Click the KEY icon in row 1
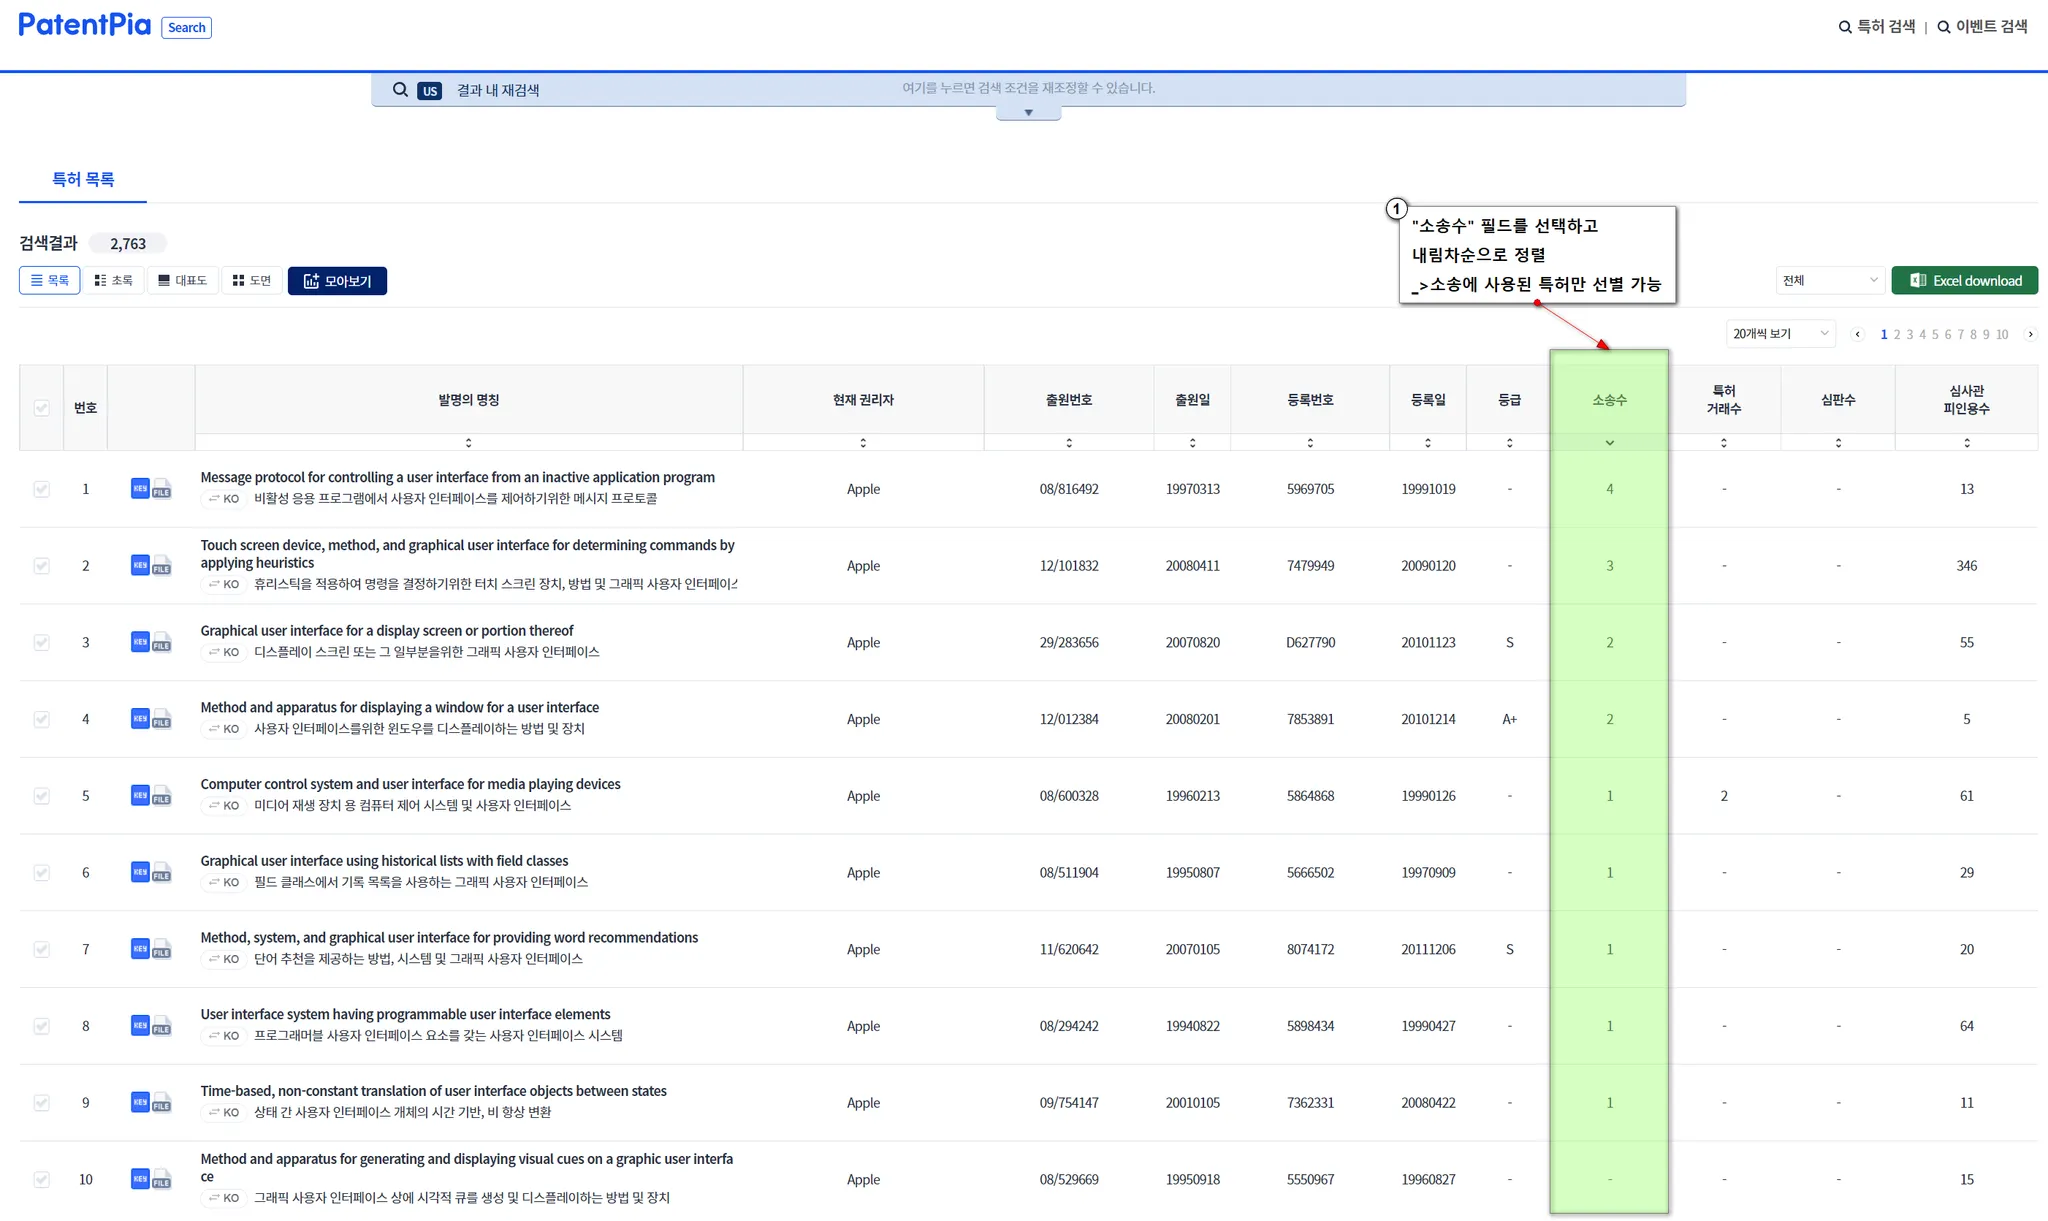Screen dimensions: 2048x1221 pyautogui.click(x=140, y=488)
